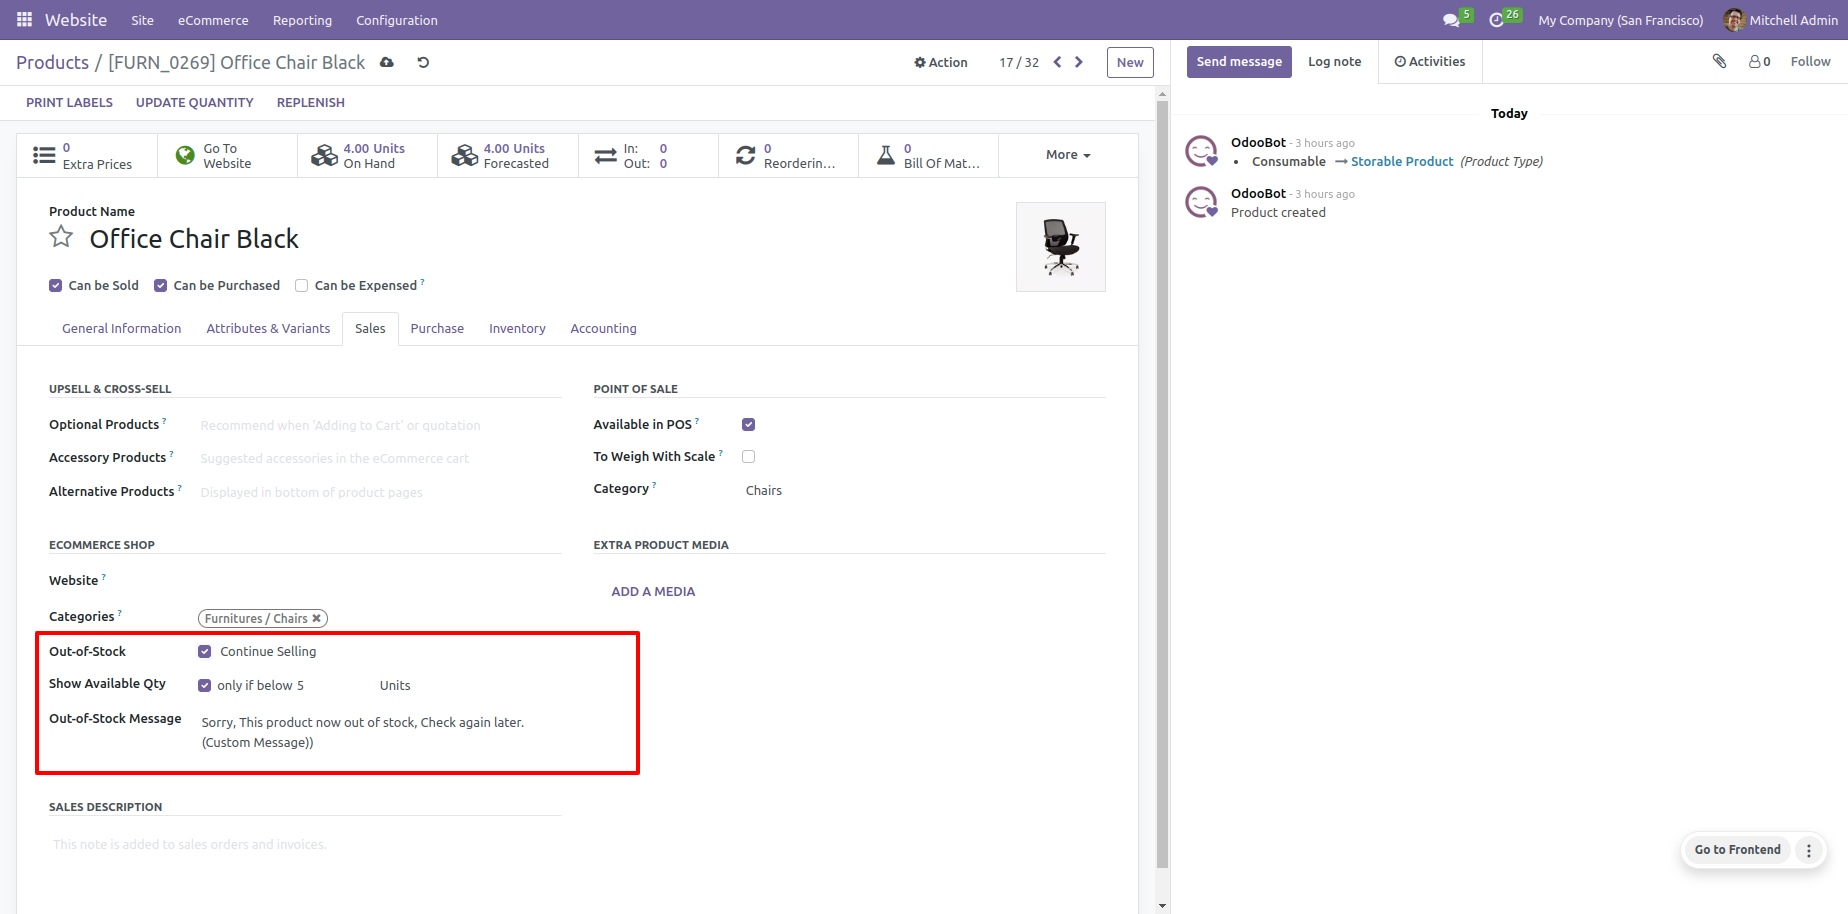Uncheck the Can be Sold checkbox

coord(55,285)
